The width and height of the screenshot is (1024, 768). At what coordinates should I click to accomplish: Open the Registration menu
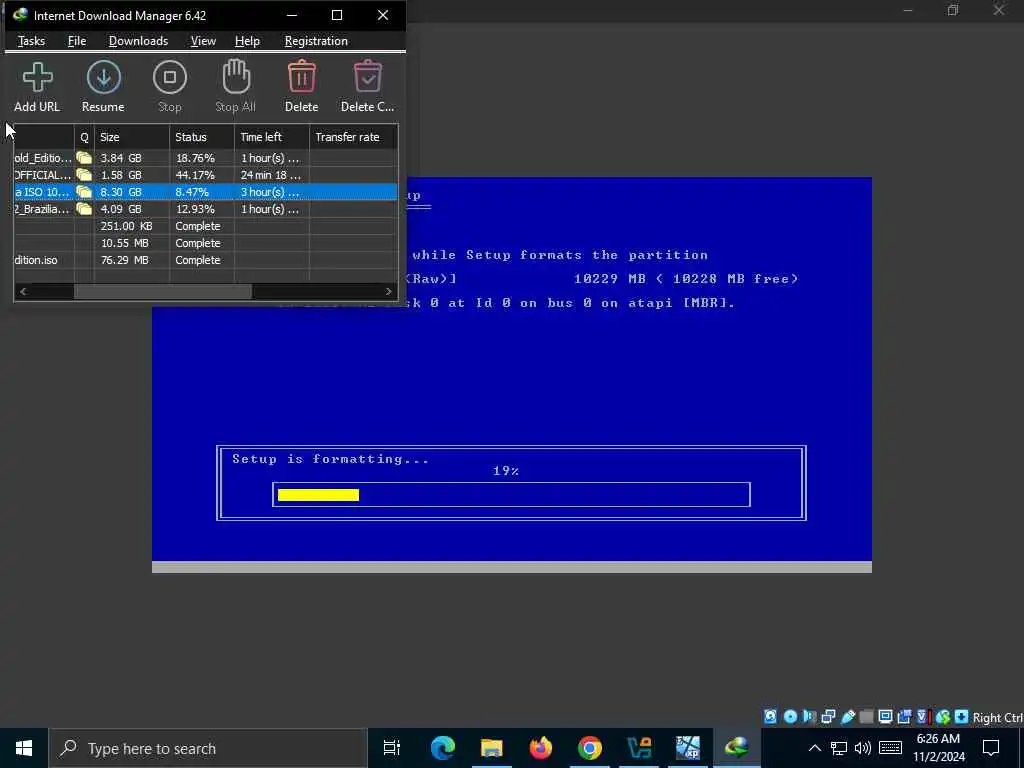(x=316, y=40)
